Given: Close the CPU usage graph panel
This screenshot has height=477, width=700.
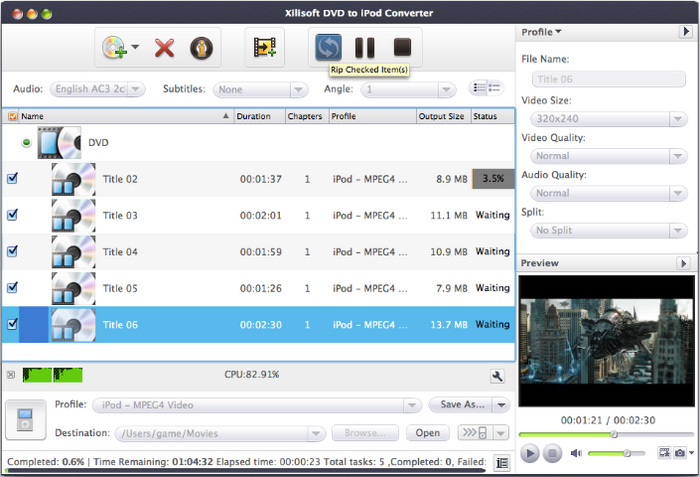Looking at the screenshot, I should (11, 375).
